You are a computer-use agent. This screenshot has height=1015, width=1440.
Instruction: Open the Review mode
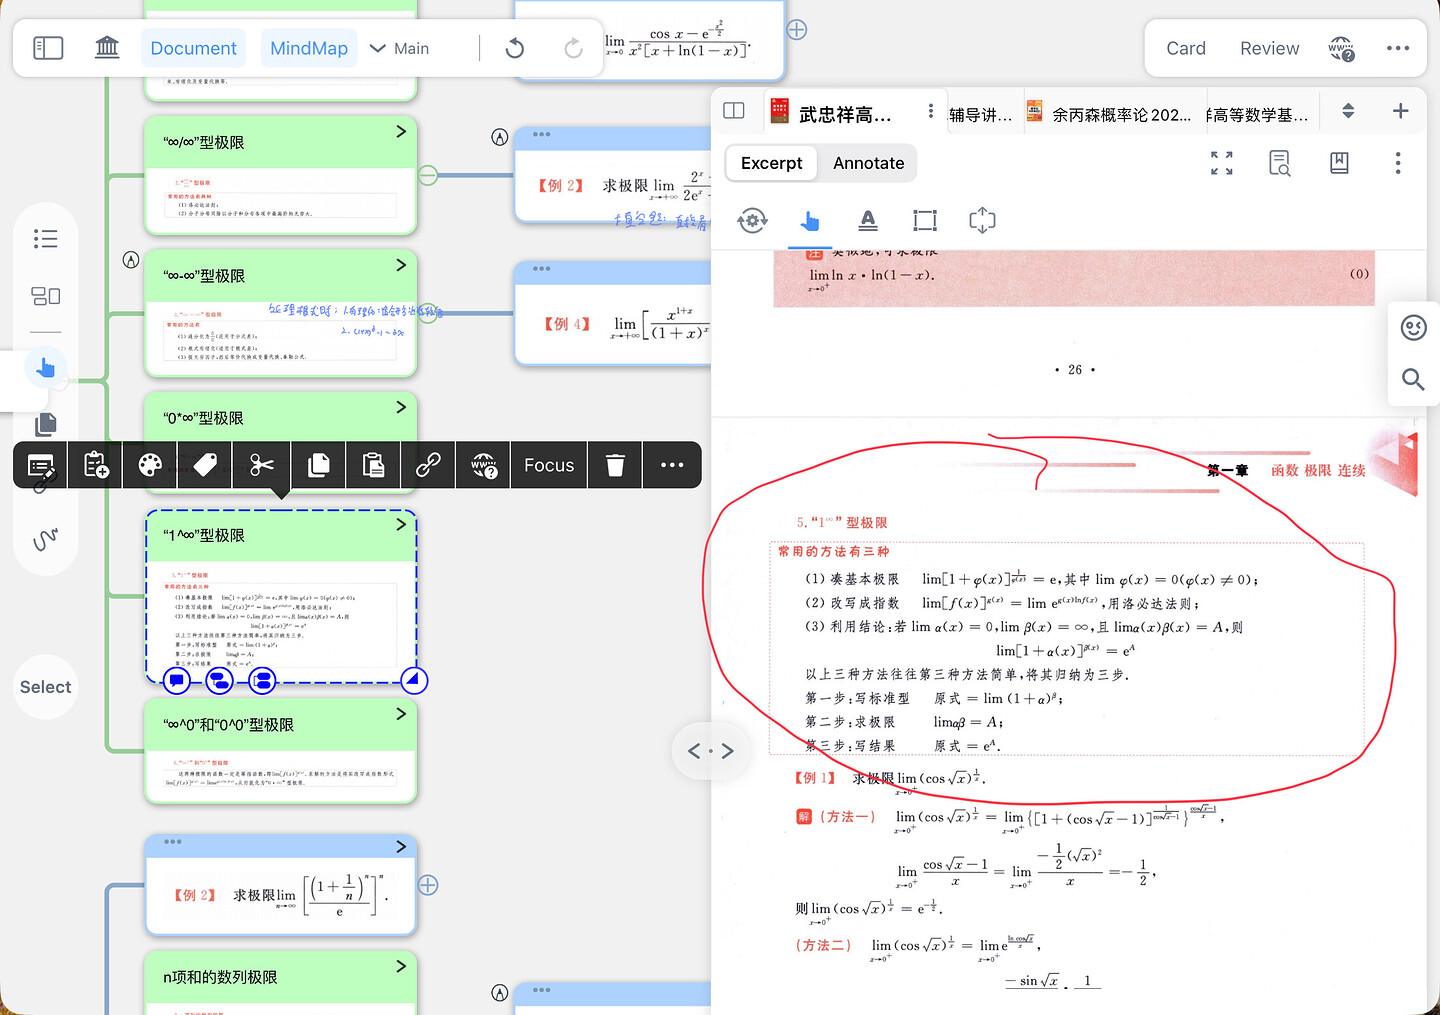pyautogui.click(x=1269, y=48)
